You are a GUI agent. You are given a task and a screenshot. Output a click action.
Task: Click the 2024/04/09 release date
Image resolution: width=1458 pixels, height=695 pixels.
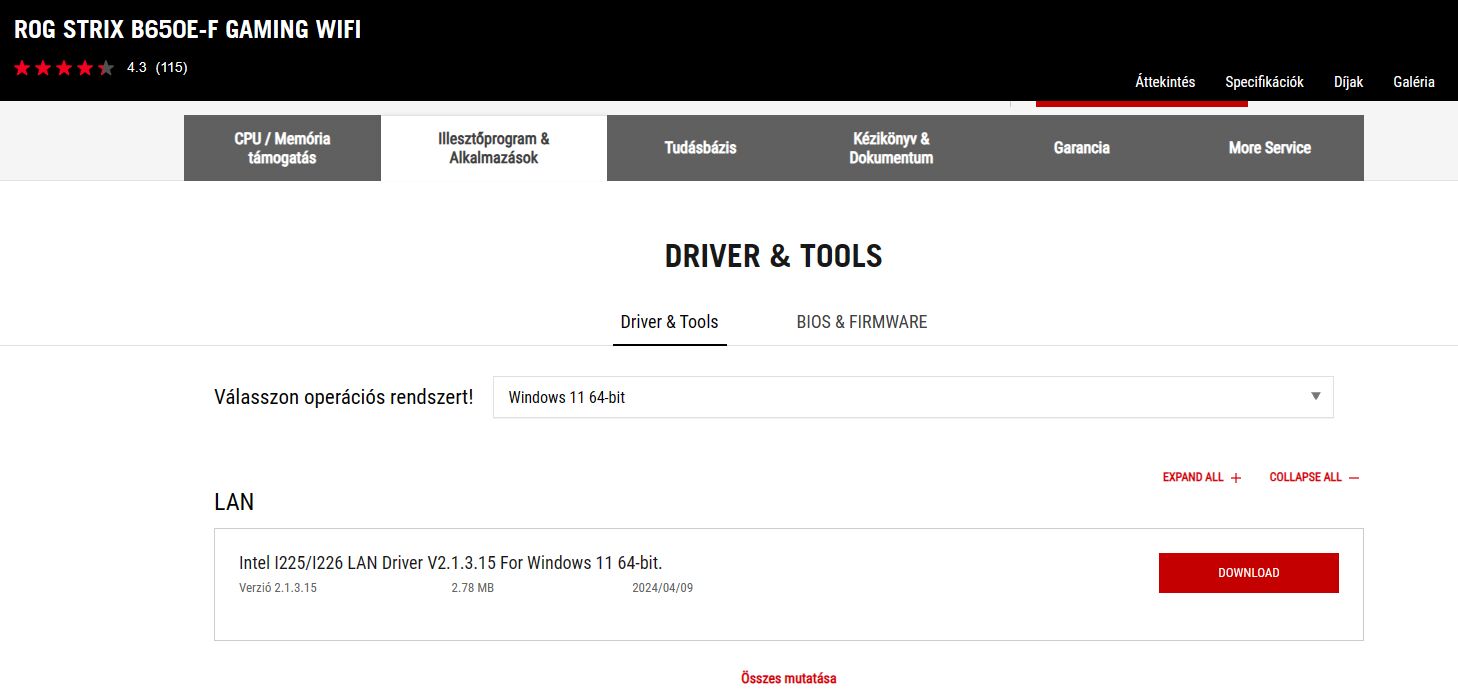tap(662, 588)
